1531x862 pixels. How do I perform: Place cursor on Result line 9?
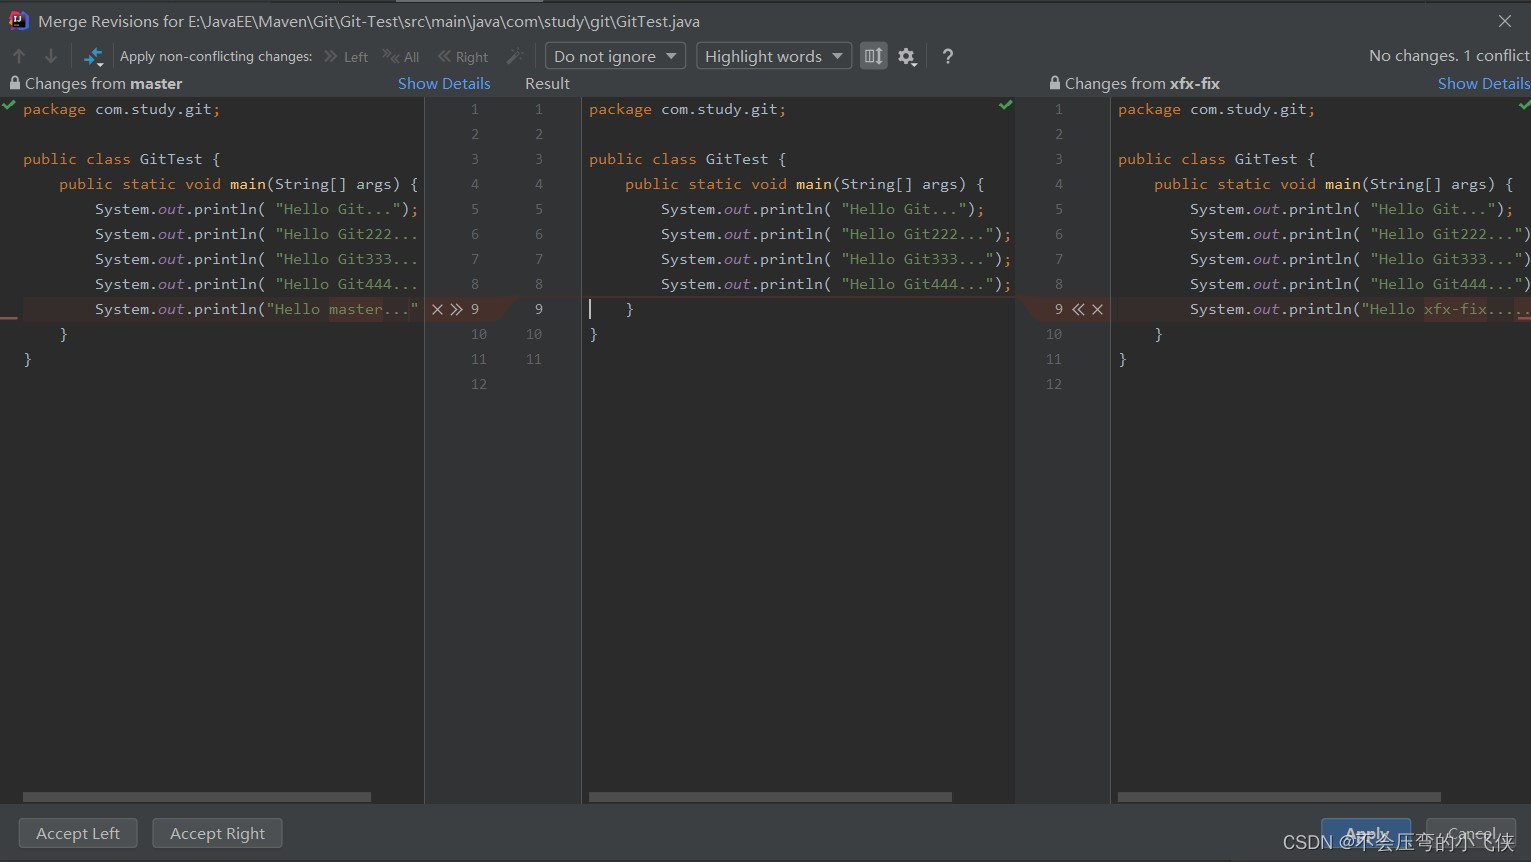pos(798,309)
